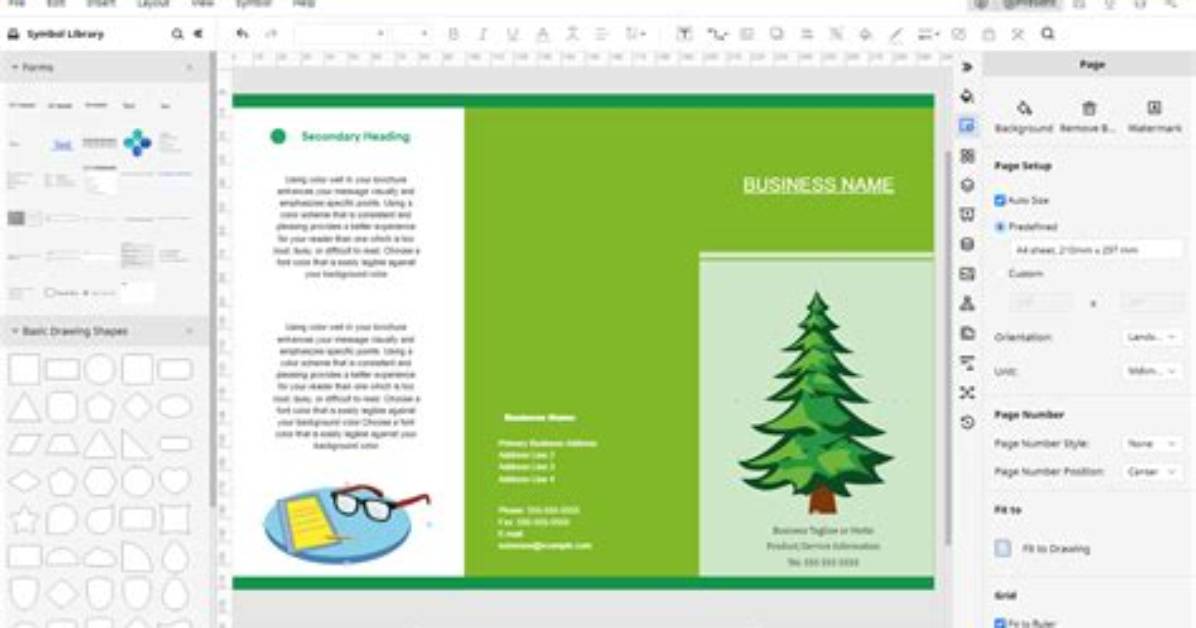This screenshot has height=628, width=1196.
Task: Open the Layout menu
Action: coord(153,4)
